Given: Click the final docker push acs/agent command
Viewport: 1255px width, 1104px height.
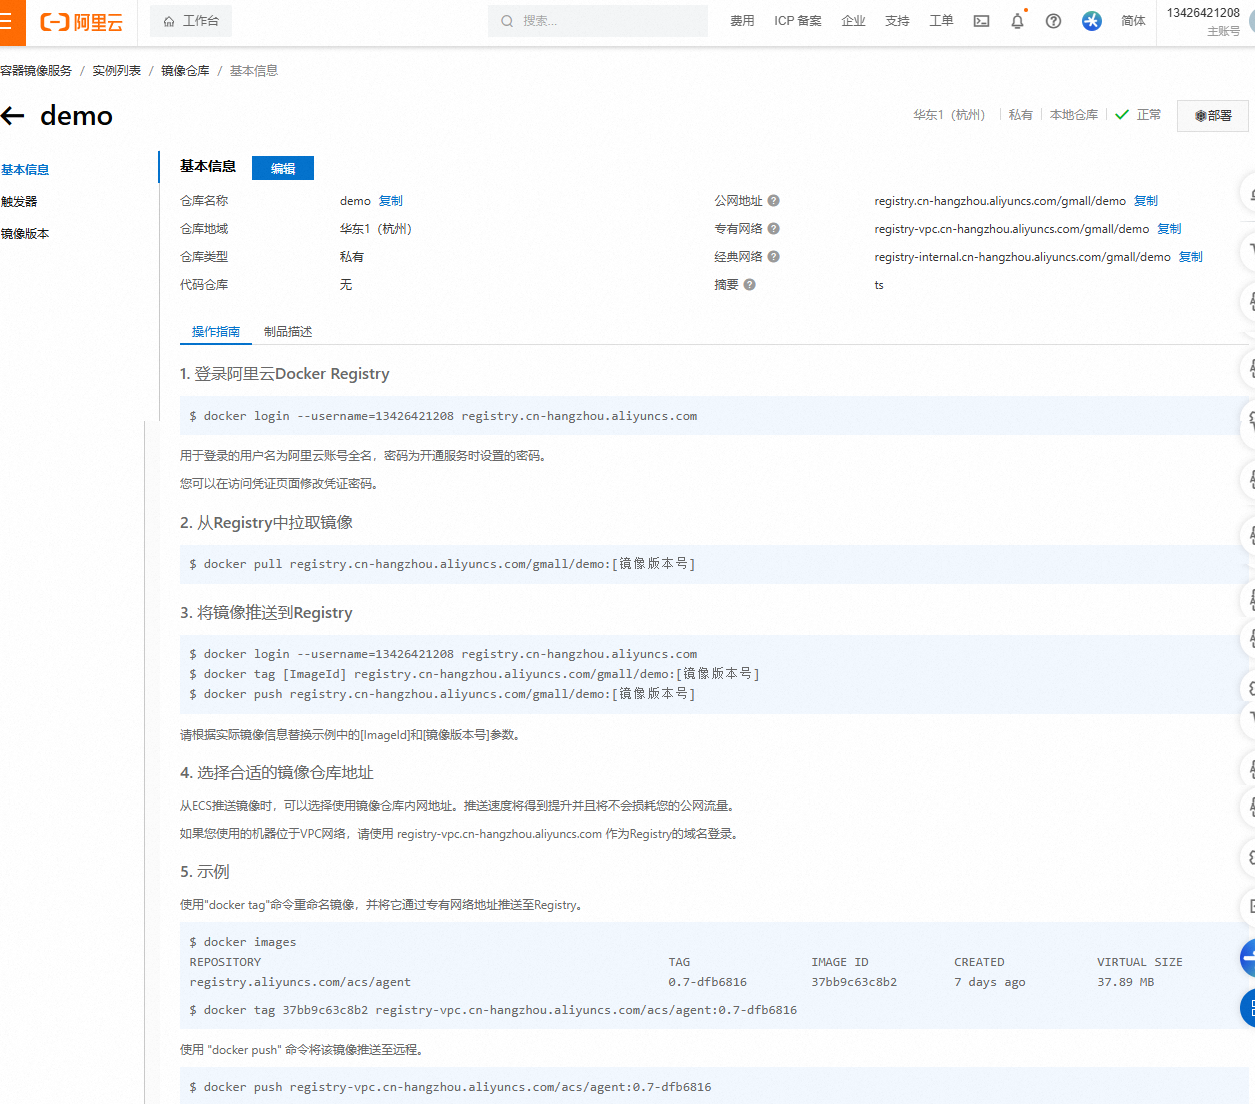Looking at the screenshot, I should 450,1087.
